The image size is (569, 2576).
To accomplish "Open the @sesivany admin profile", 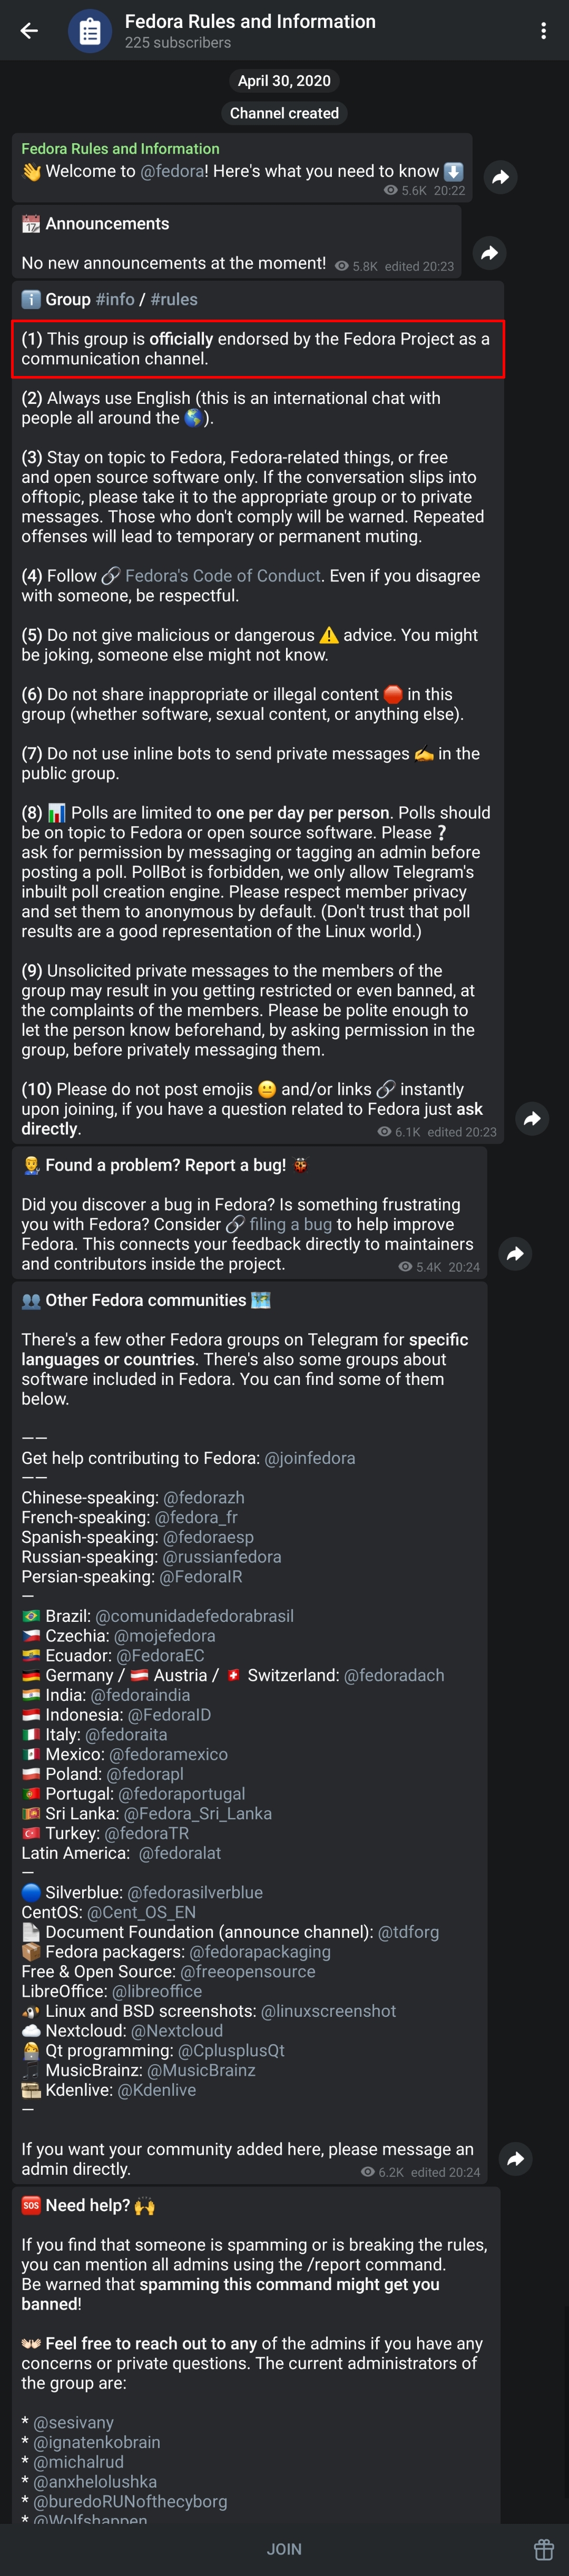I will [73, 2422].
